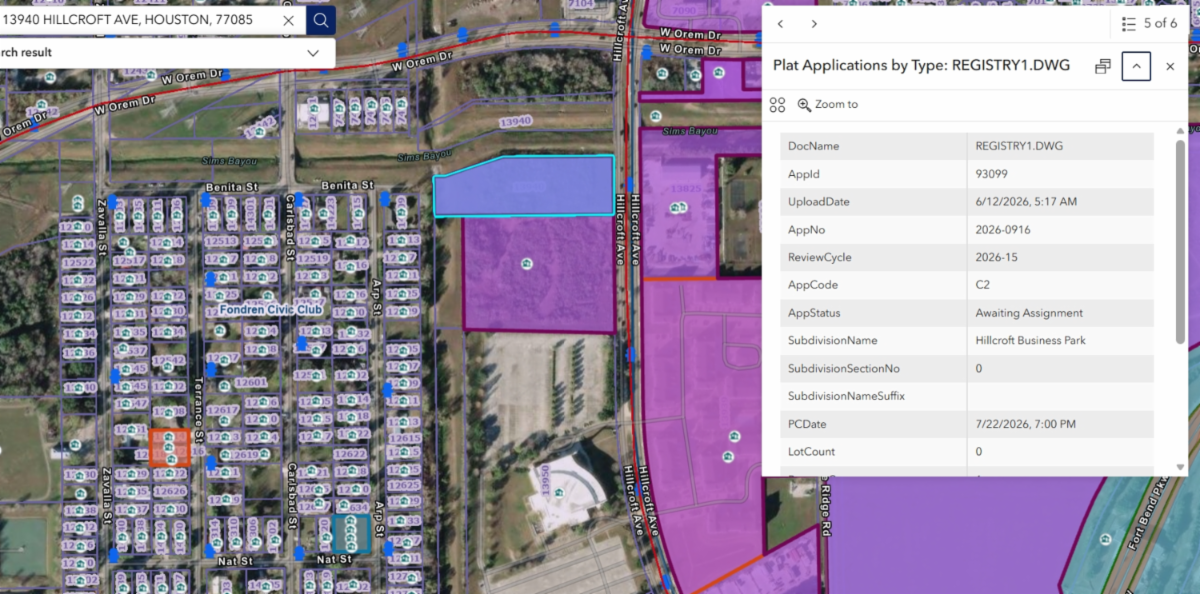Screen dimensions: 1200x594
Task: Click the popup title Plat Applications by Type
Action: [x=921, y=66]
